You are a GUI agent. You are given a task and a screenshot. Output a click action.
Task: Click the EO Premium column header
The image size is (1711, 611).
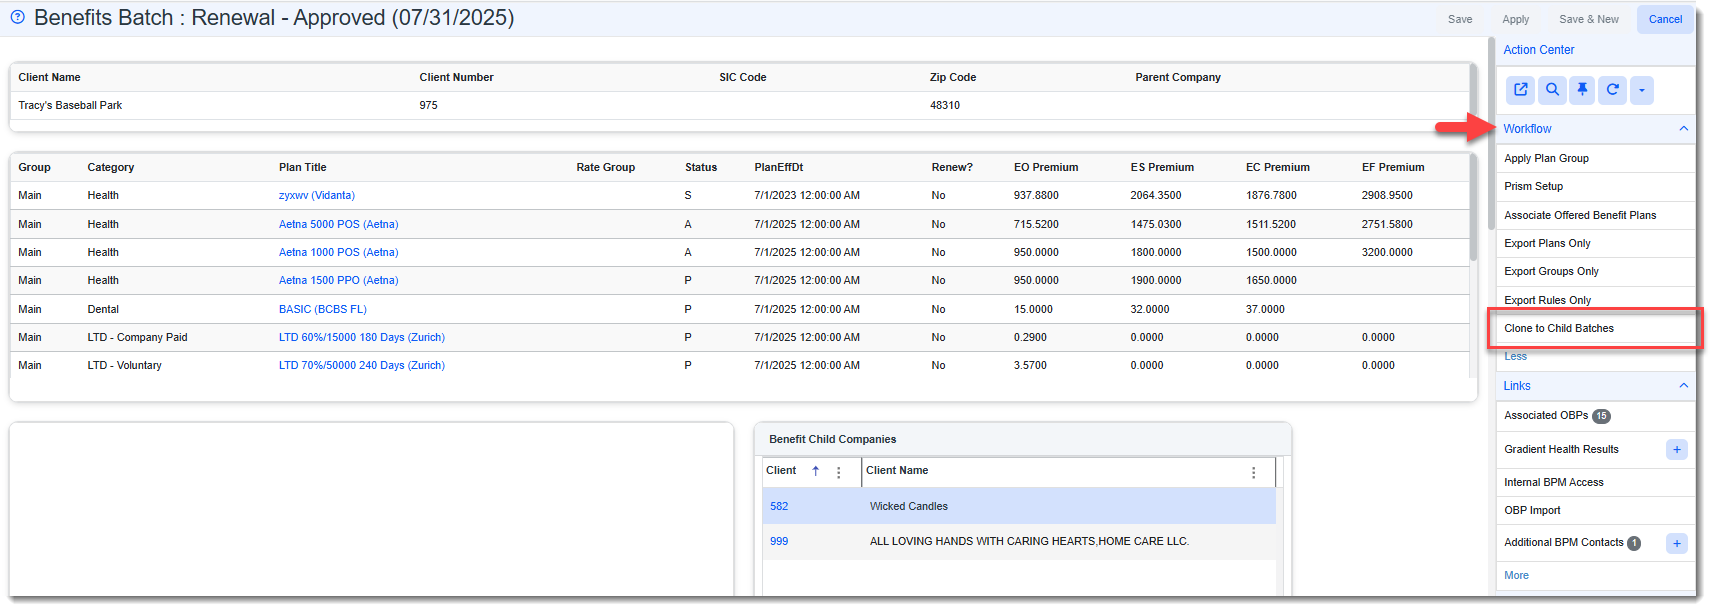1046,168
